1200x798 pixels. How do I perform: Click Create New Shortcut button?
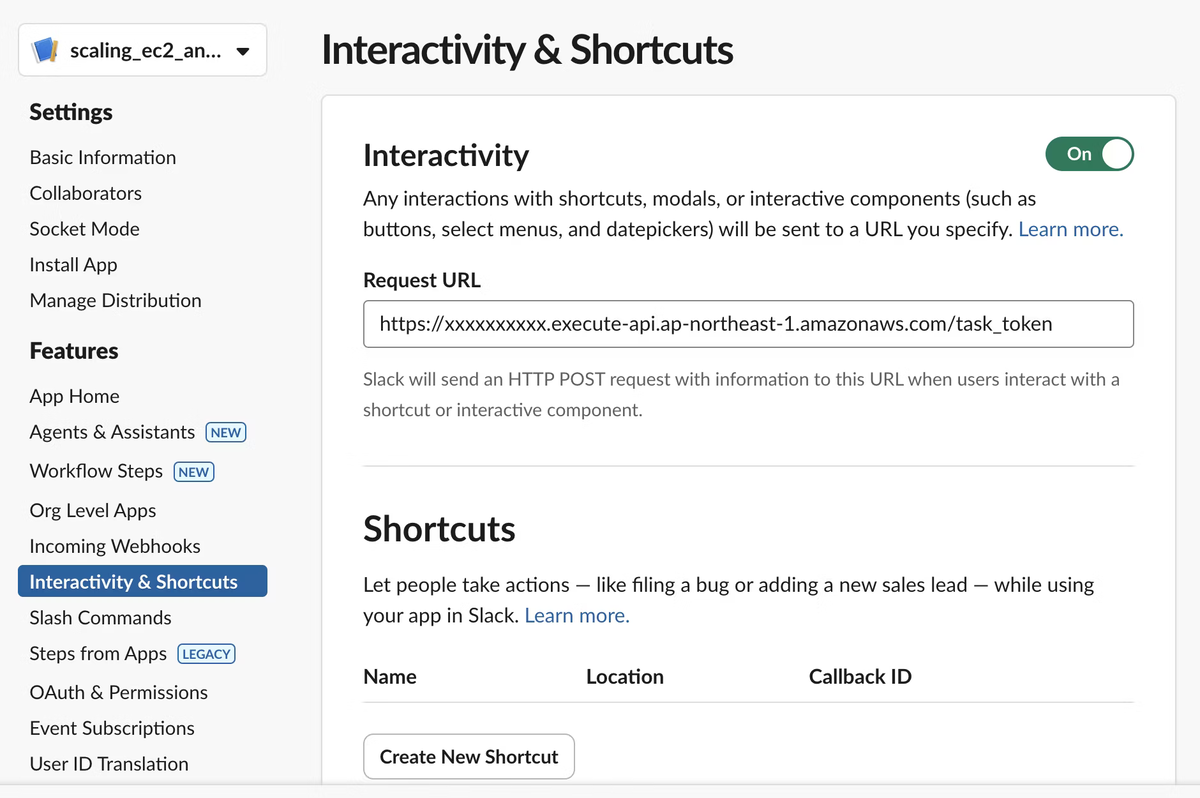[x=469, y=757]
